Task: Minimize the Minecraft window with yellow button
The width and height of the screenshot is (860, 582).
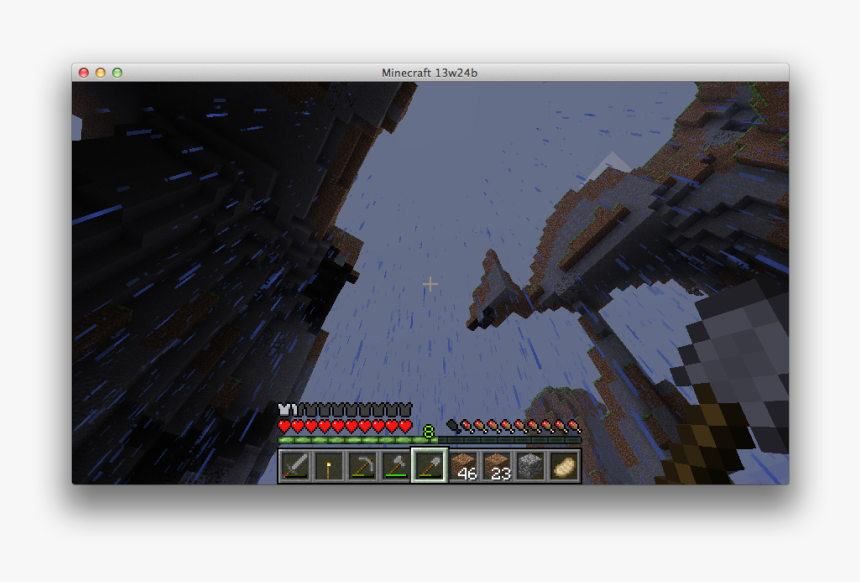Action: coord(100,72)
